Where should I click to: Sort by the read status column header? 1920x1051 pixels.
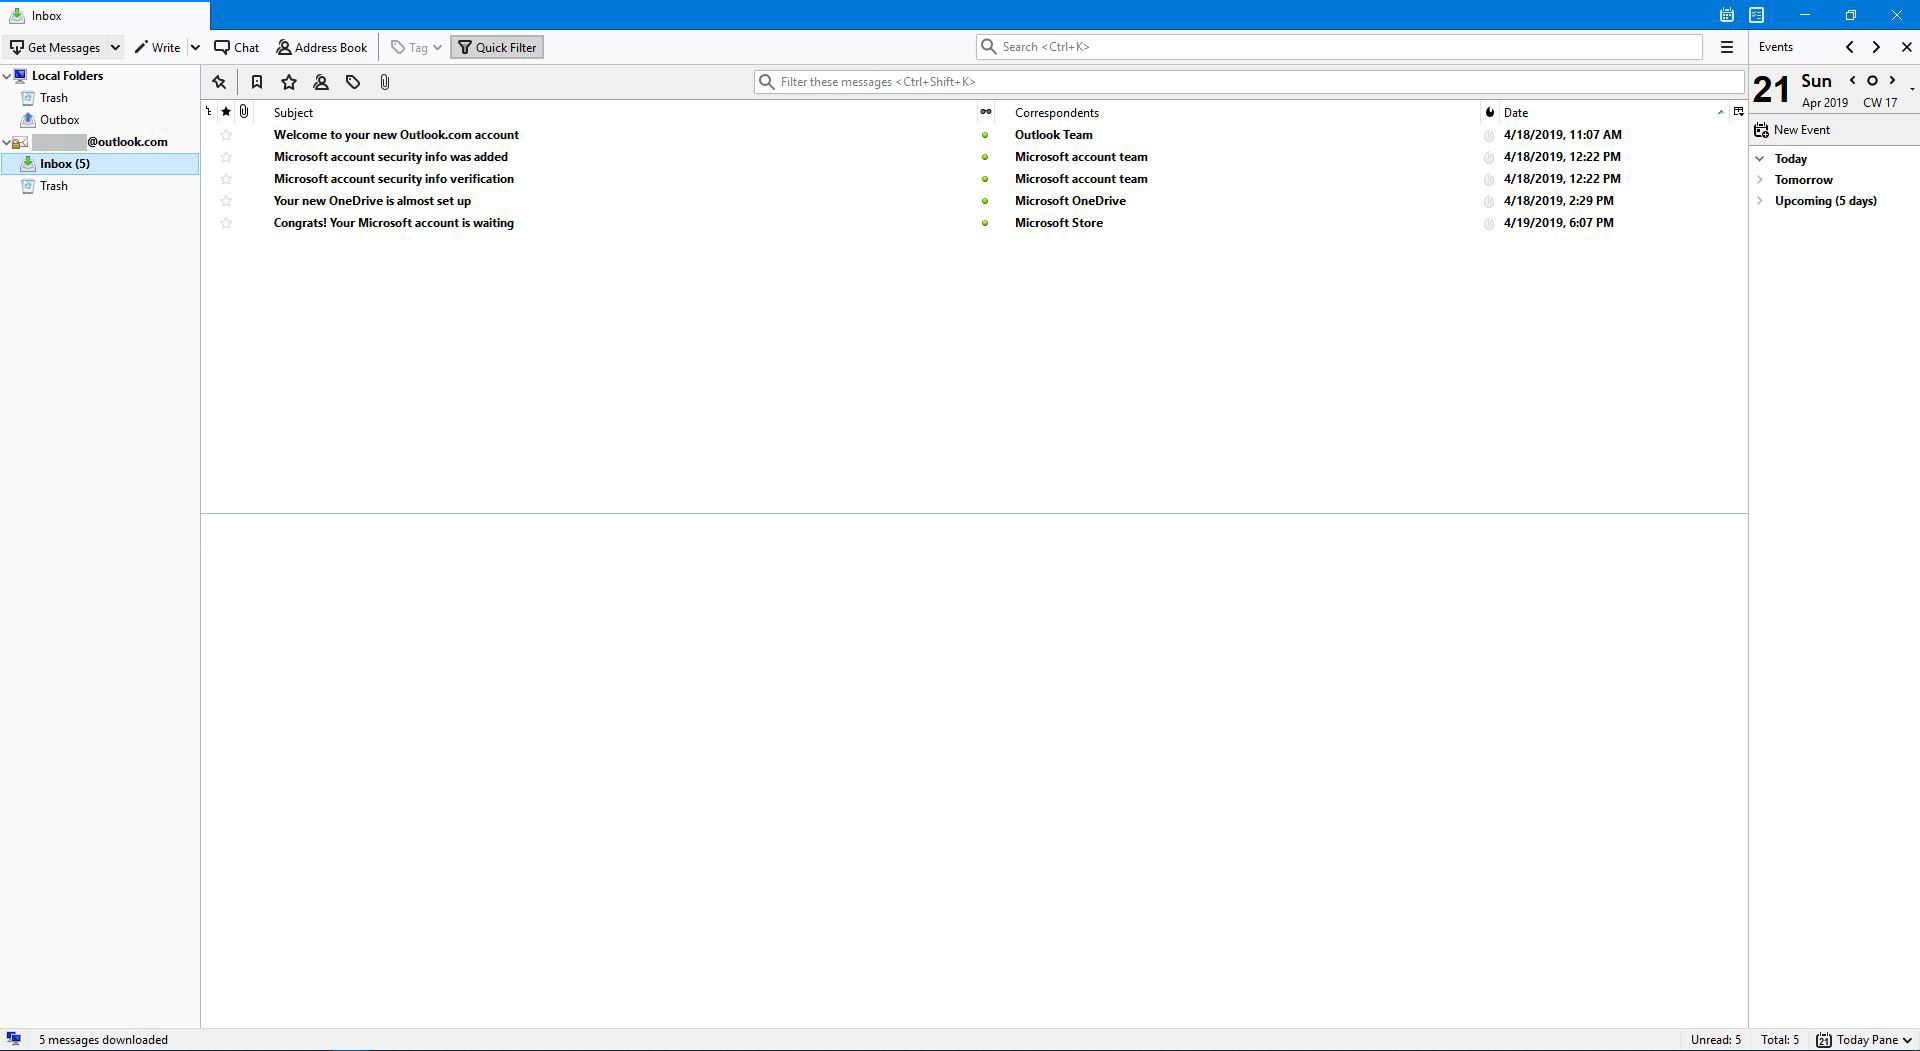(x=986, y=112)
